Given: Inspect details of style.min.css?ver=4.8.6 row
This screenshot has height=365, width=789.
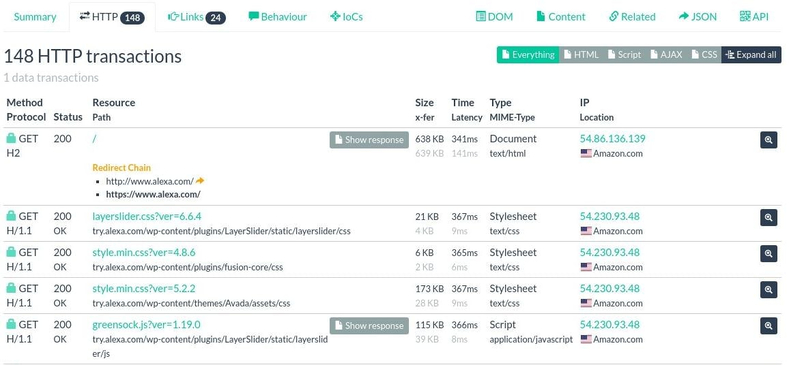Looking at the screenshot, I should (768, 254).
